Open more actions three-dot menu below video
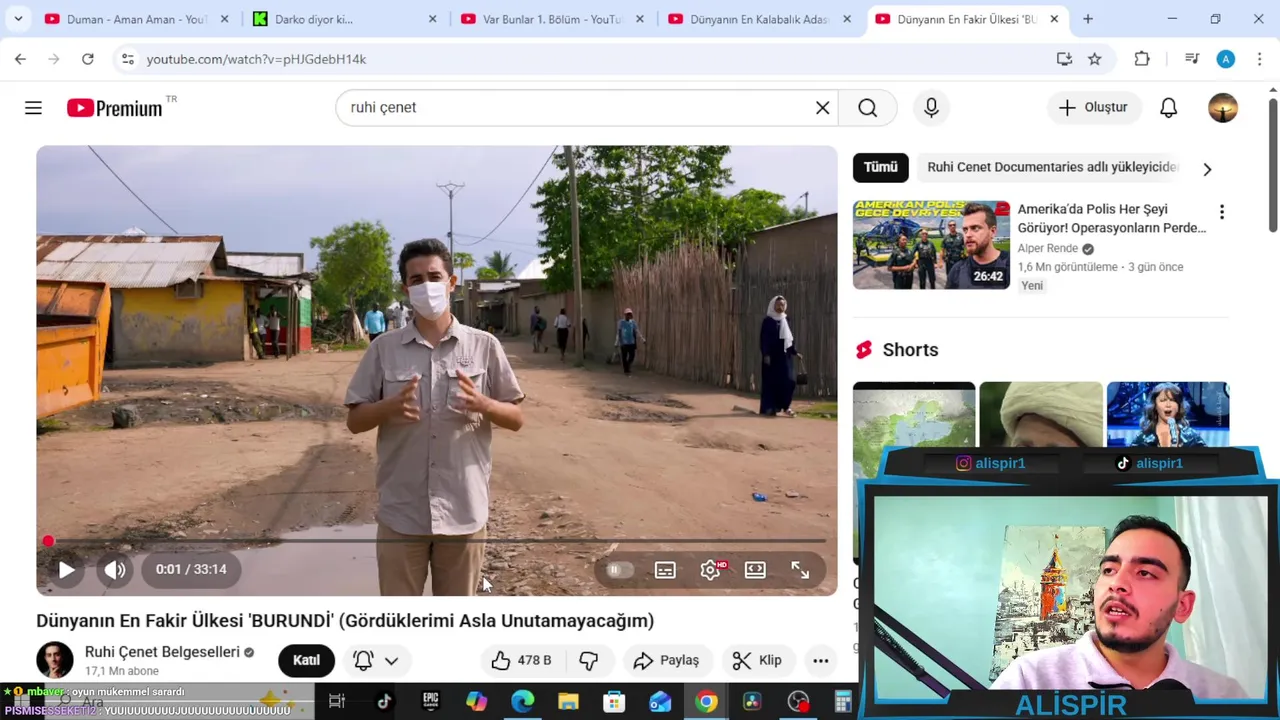The image size is (1280, 720). click(820, 660)
